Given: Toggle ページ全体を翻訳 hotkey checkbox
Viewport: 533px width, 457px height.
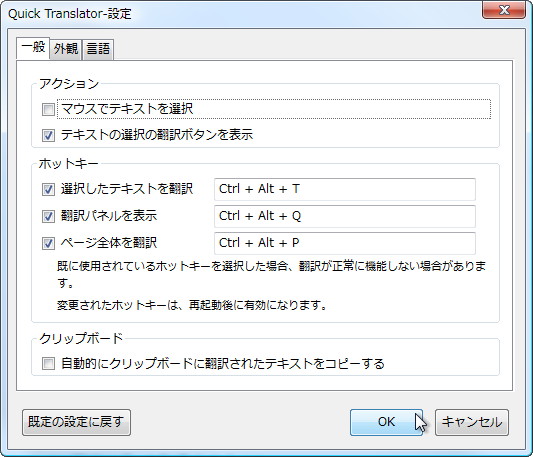Looking at the screenshot, I should click(48, 243).
